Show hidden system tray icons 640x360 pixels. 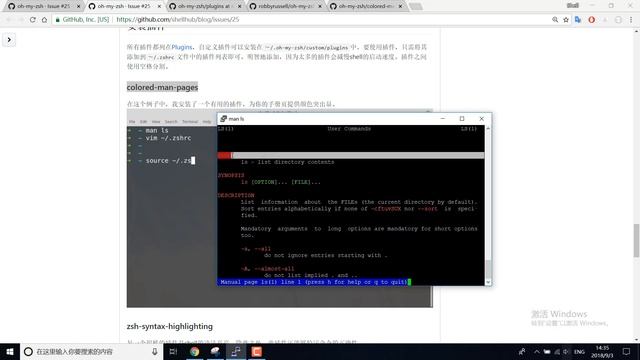pos(536,351)
